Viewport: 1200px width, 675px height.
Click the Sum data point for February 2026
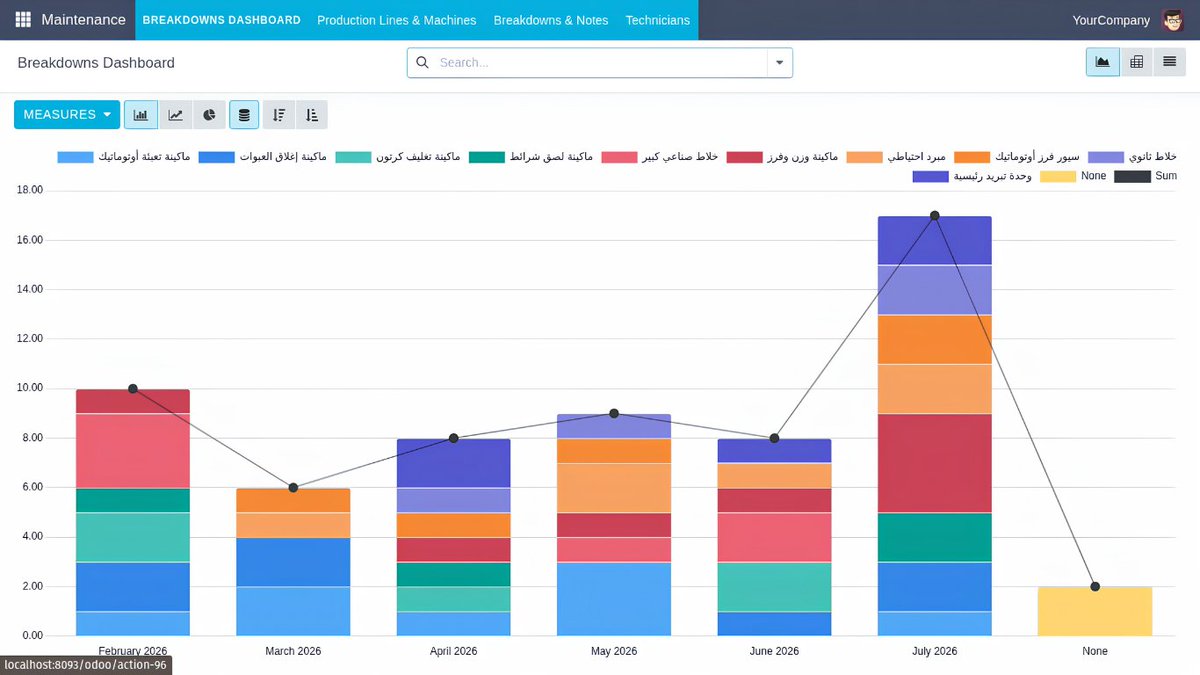[133, 389]
